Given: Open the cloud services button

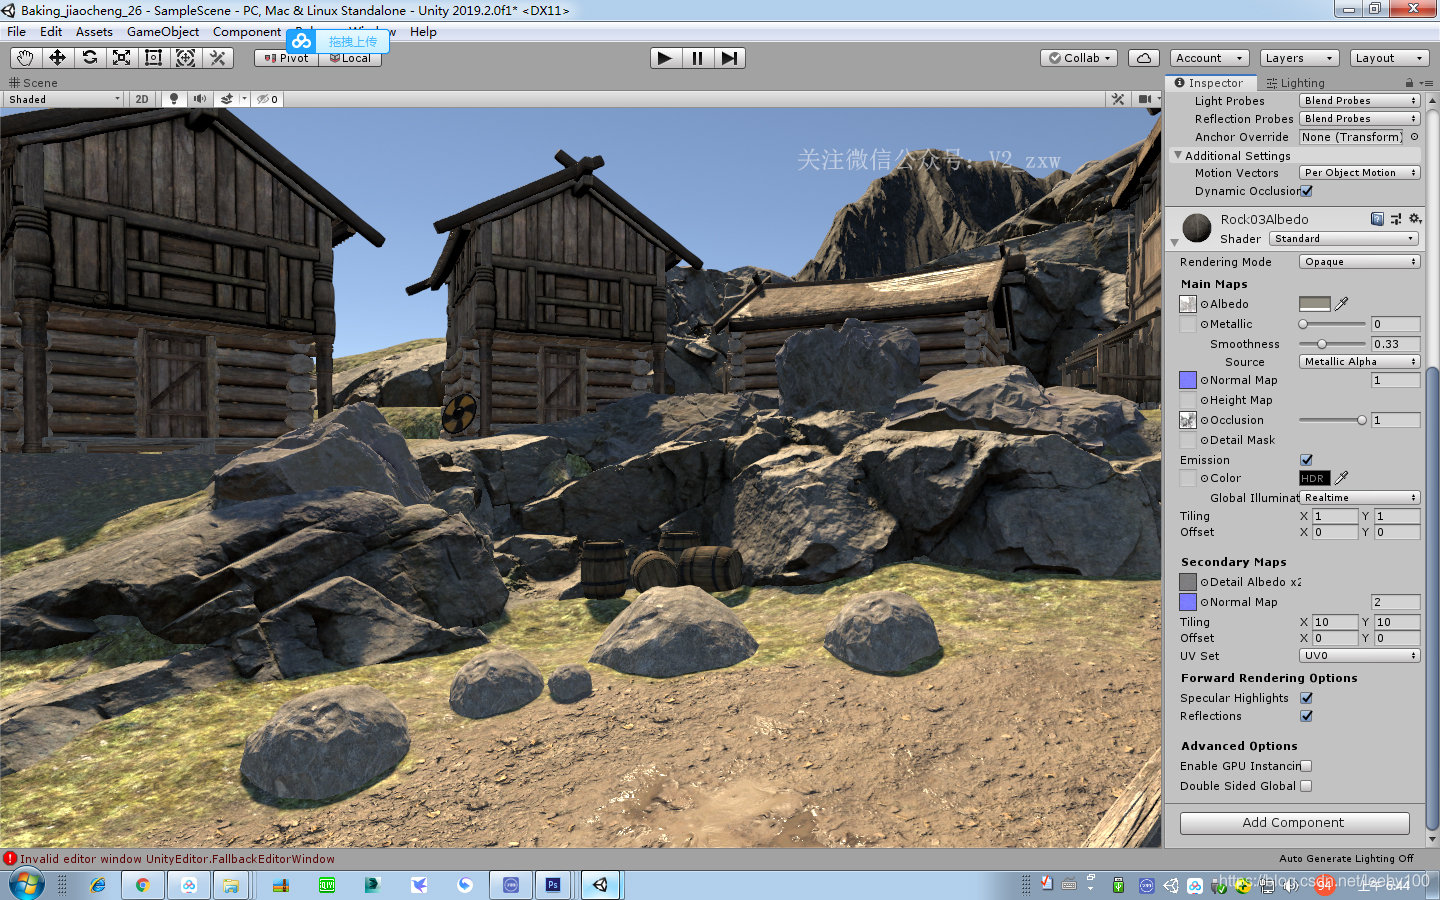Looking at the screenshot, I should click(1144, 58).
